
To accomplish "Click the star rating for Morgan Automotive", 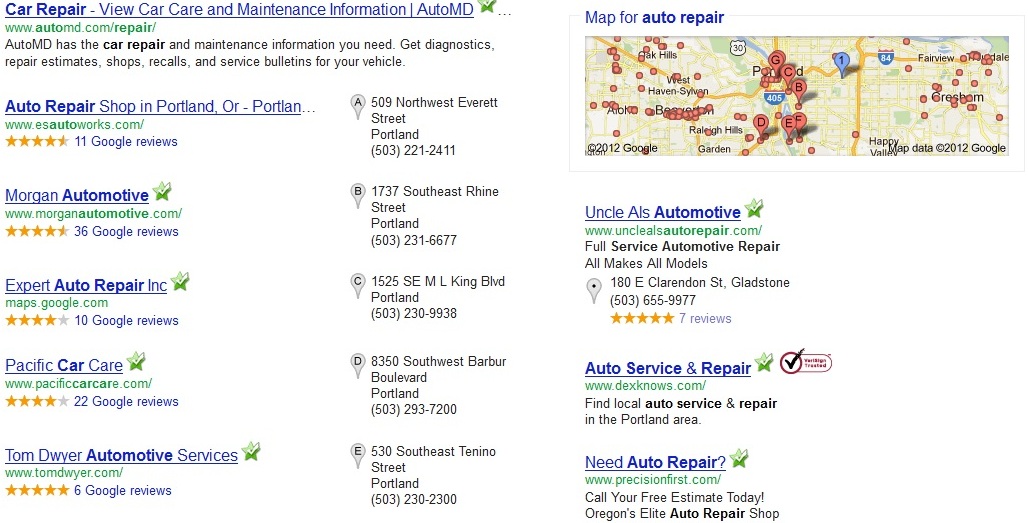I will click(x=37, y=231).
